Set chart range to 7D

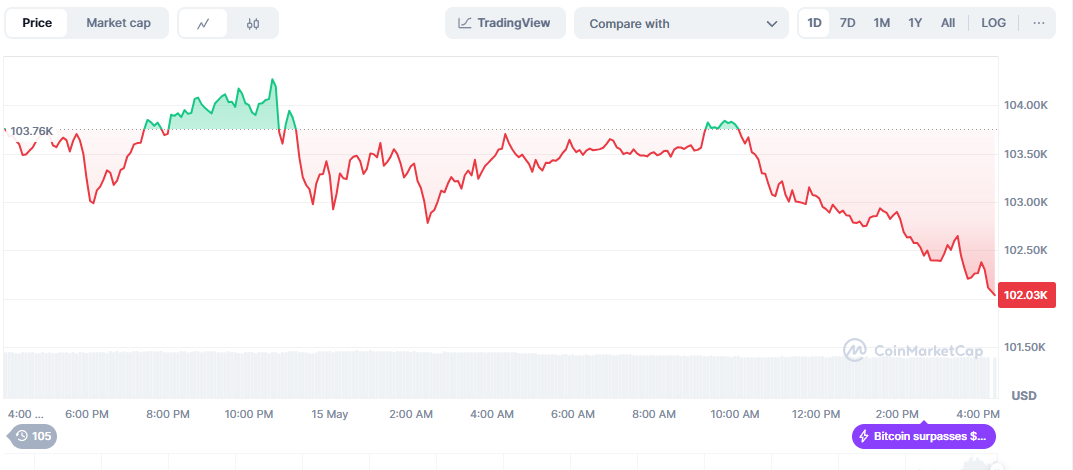[x=847, y=23]
